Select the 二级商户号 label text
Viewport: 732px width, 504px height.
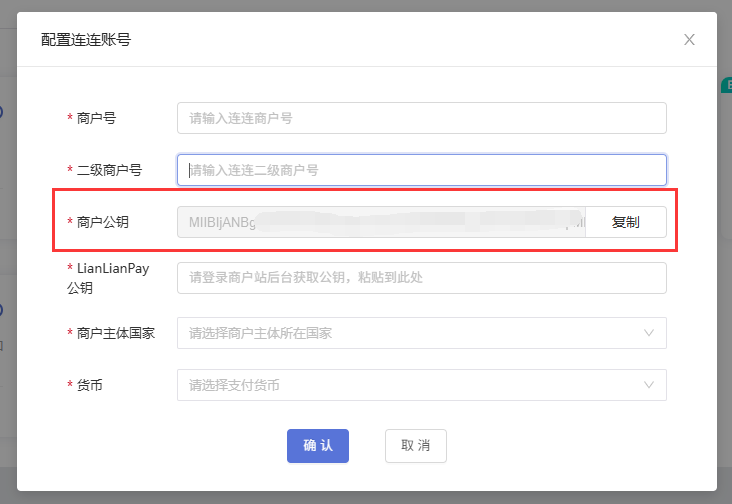(x=109, y=170)
